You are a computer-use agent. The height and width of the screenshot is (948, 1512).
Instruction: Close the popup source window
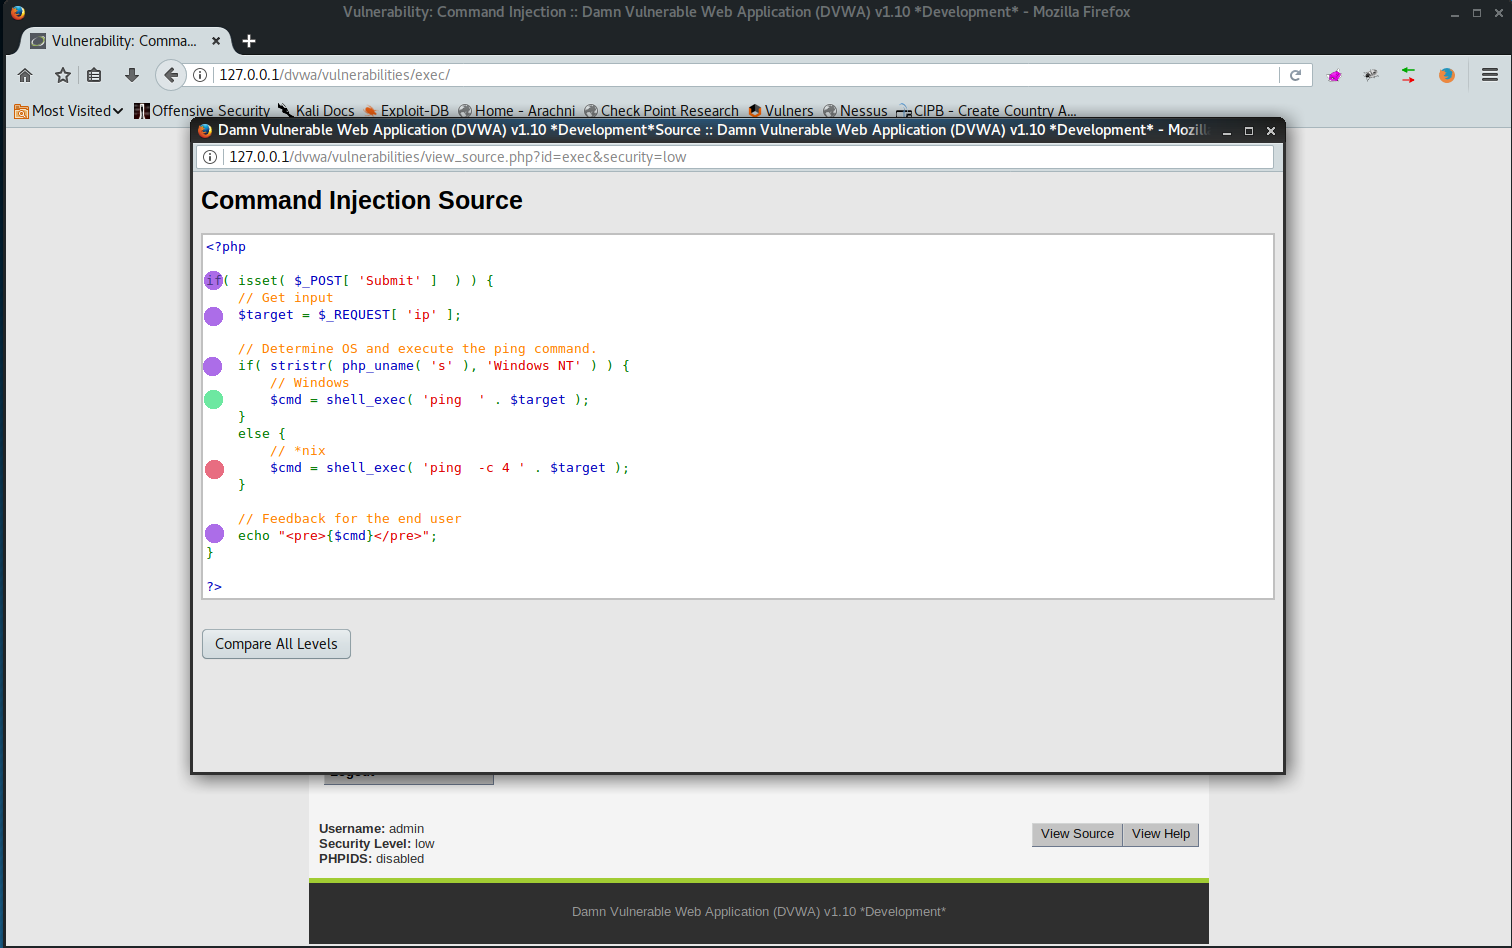tap(1271, 131)
